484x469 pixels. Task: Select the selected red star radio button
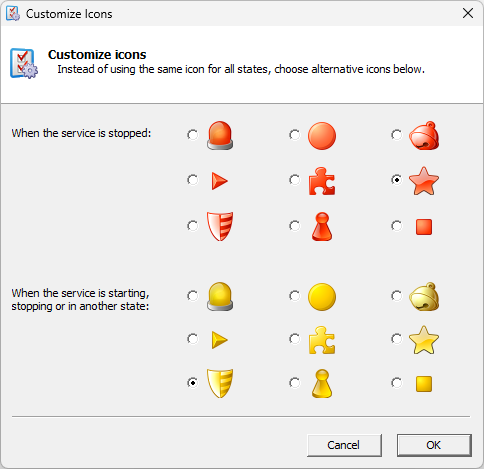pyautogui.click(x=396, y=180)
